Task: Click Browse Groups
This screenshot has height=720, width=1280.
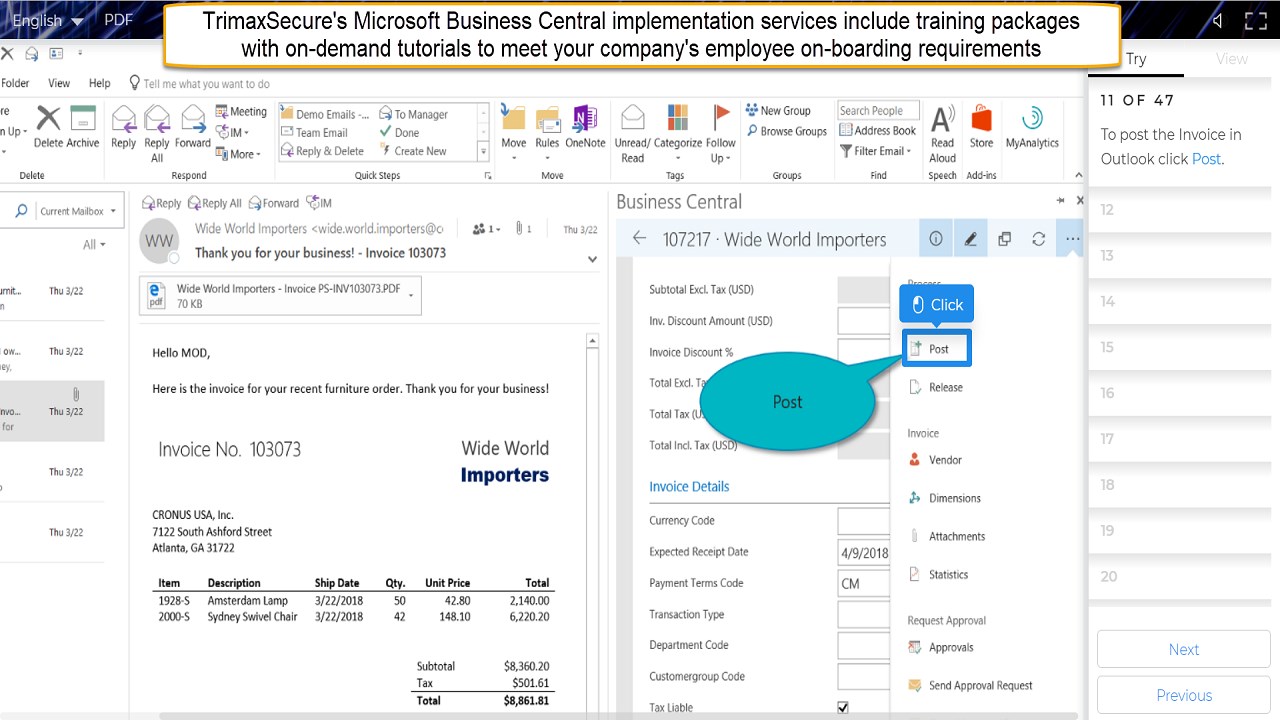Action: coord(786,131)
